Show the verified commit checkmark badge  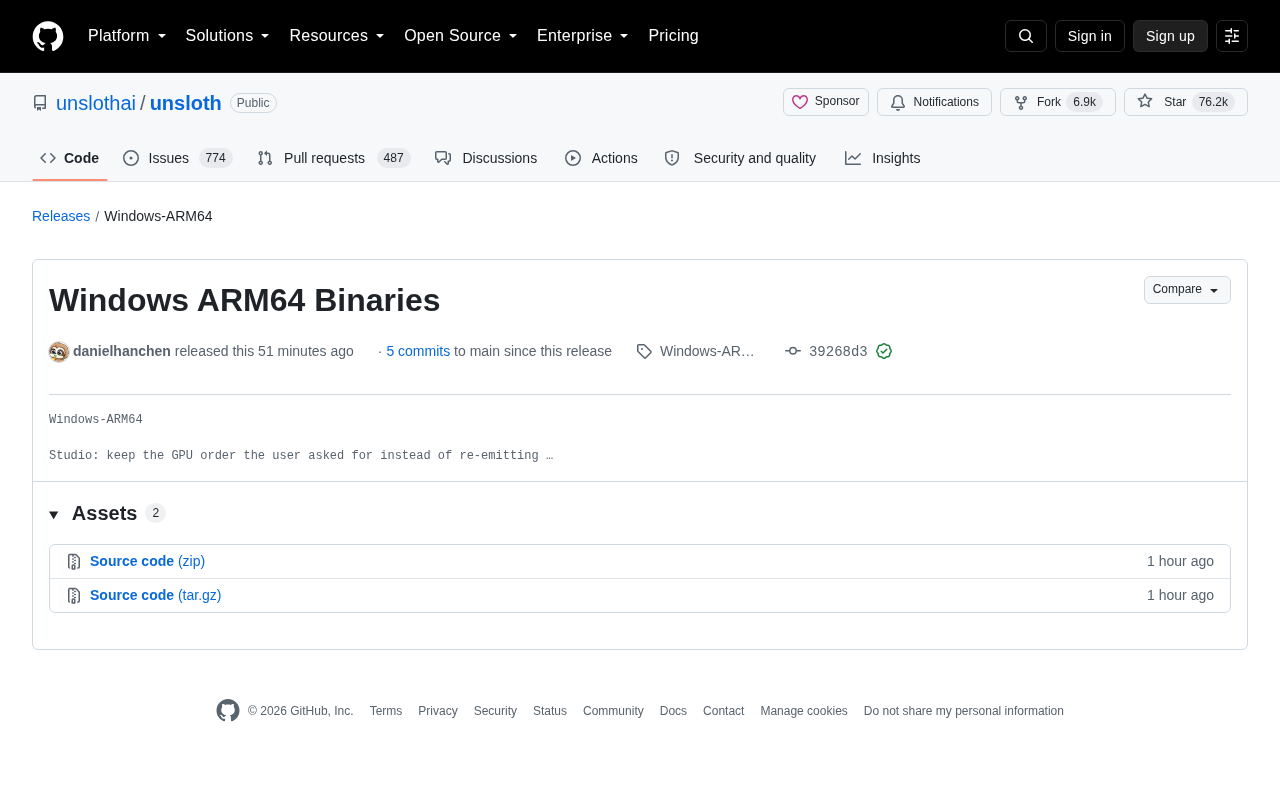tap(884, 351)
